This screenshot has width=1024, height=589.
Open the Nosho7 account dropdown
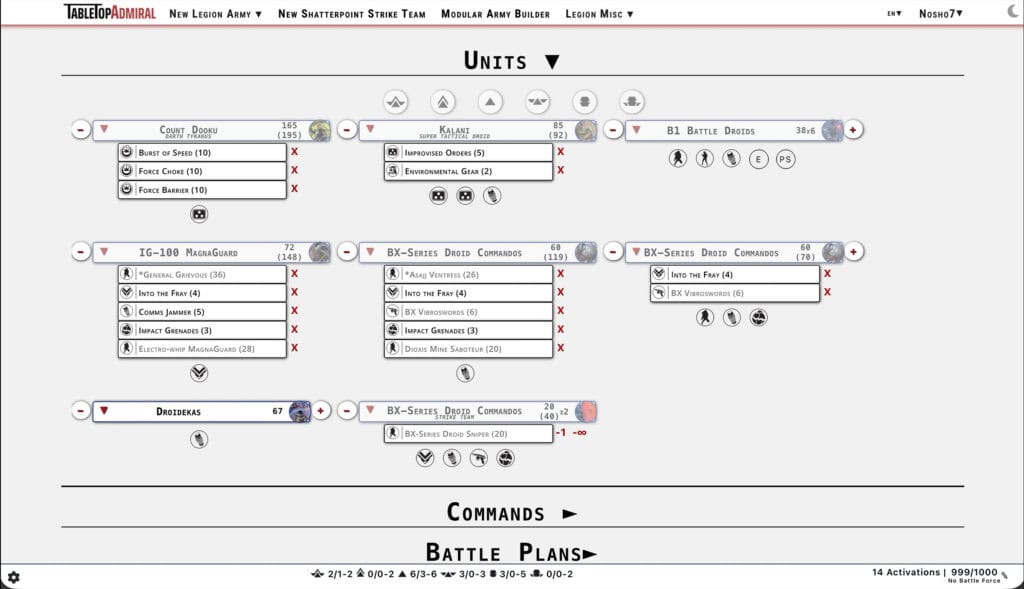(940, 14)
